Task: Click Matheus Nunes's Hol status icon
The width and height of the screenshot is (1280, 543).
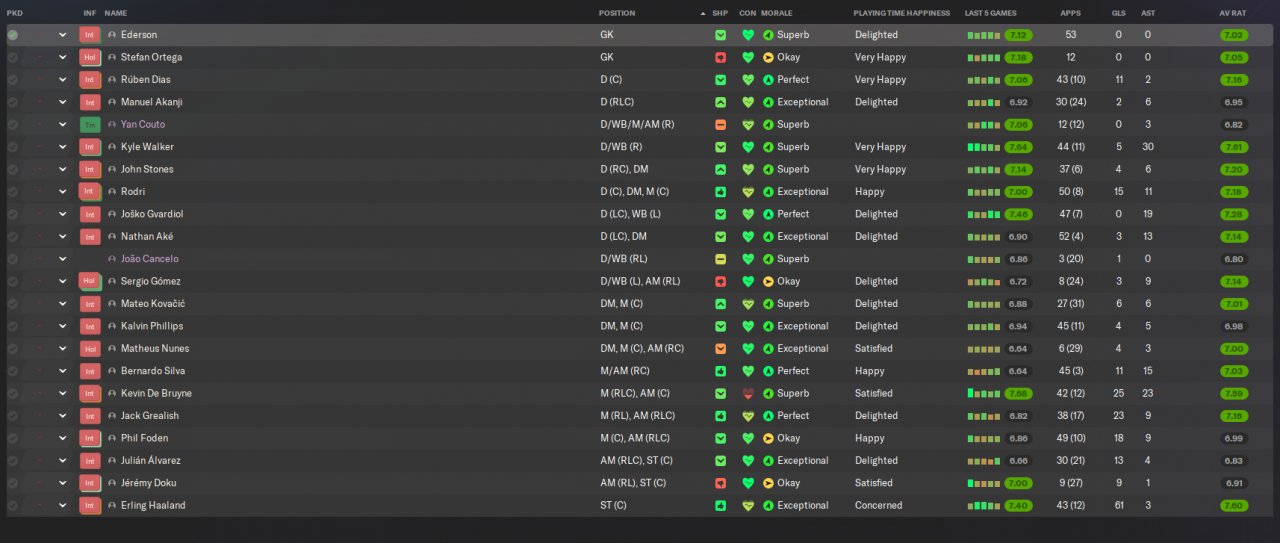Action: [90, 349]
